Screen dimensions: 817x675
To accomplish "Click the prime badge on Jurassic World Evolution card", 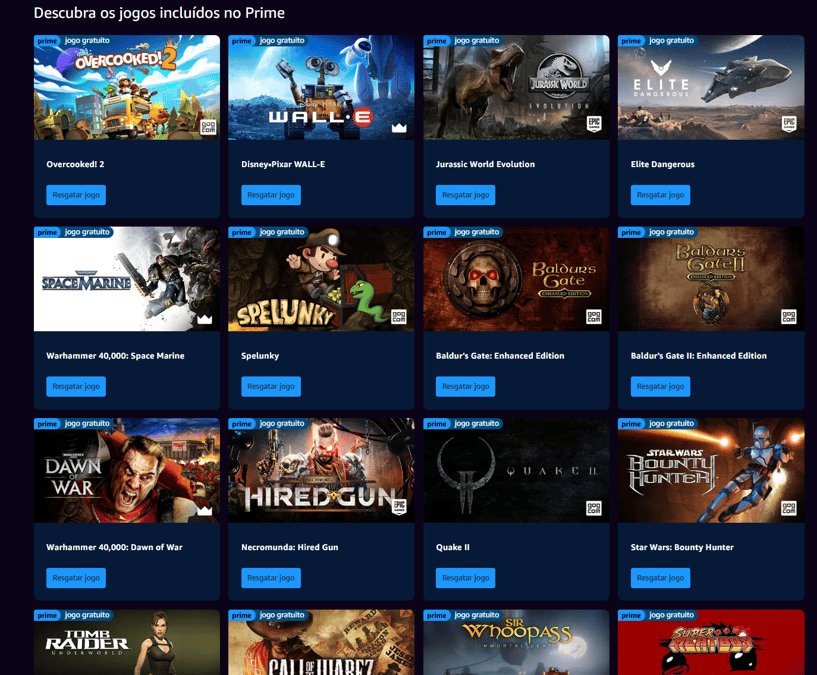I will pos(437,41).
